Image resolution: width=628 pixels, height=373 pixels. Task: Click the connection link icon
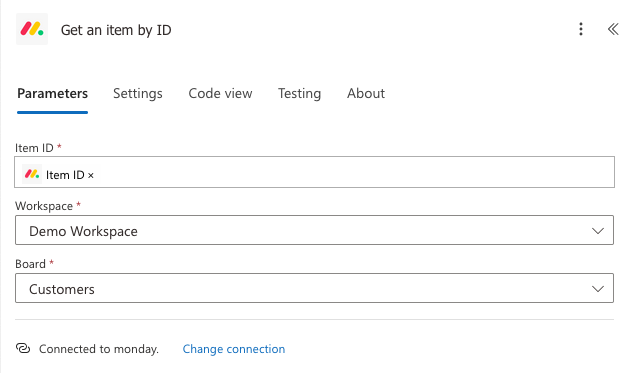(23, 348)
